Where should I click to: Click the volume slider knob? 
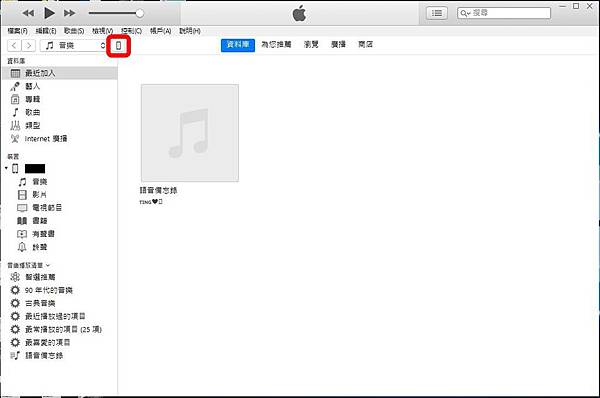140,13
